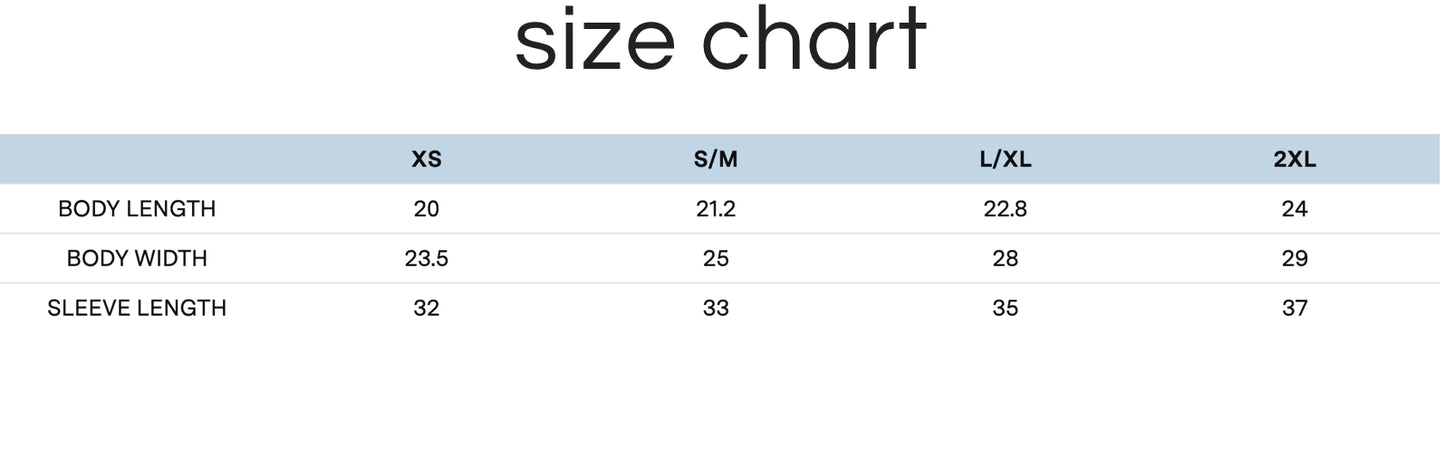Click XS body width value 23.5
This screenshot has height=460, width=1445.
[426, 258]
